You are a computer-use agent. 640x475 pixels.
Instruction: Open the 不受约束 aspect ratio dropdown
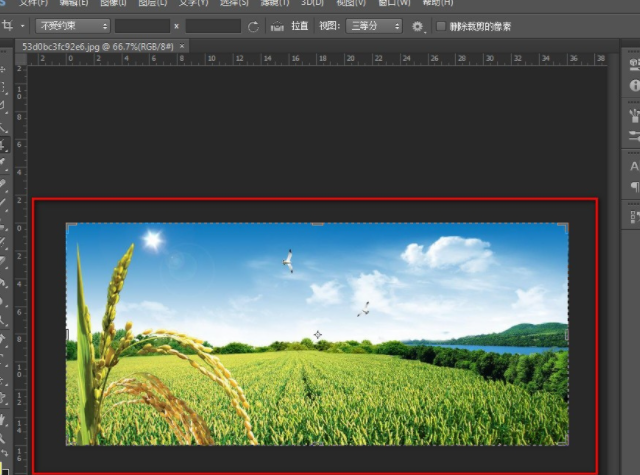pos(73,26)
